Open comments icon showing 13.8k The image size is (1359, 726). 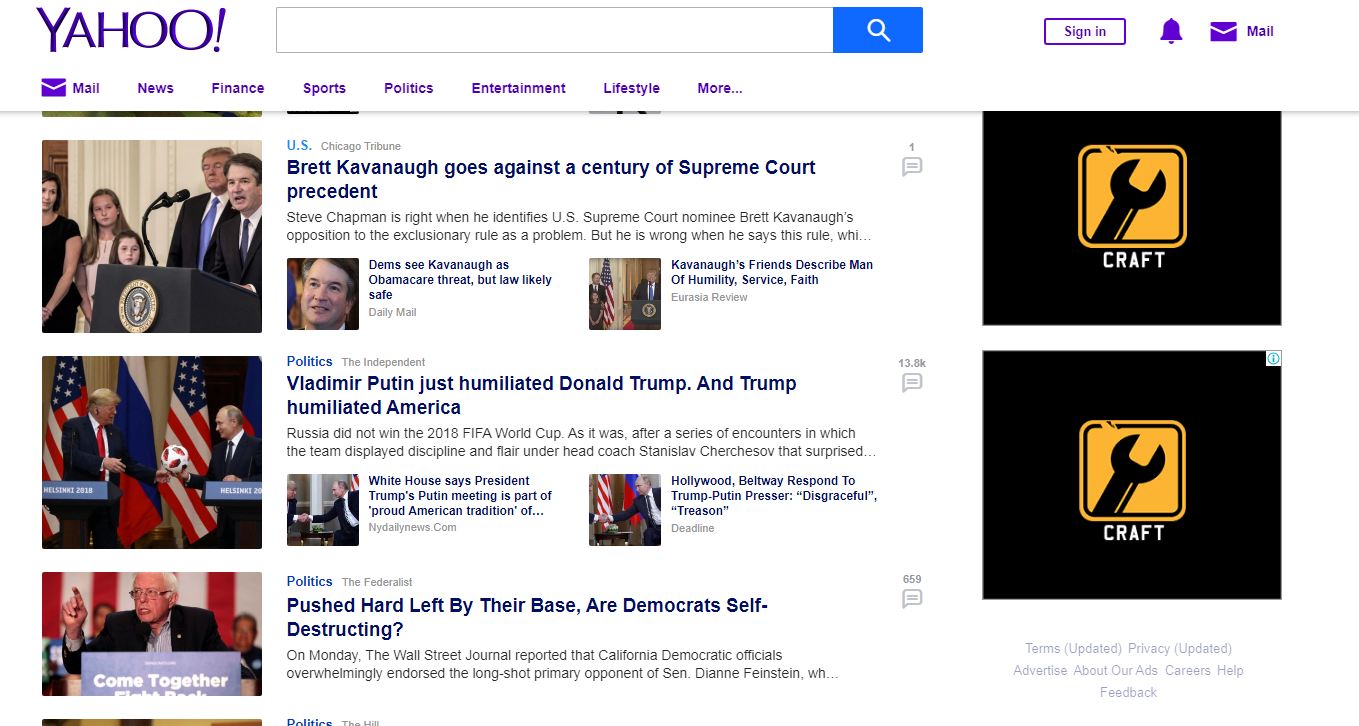pos(911,382)
